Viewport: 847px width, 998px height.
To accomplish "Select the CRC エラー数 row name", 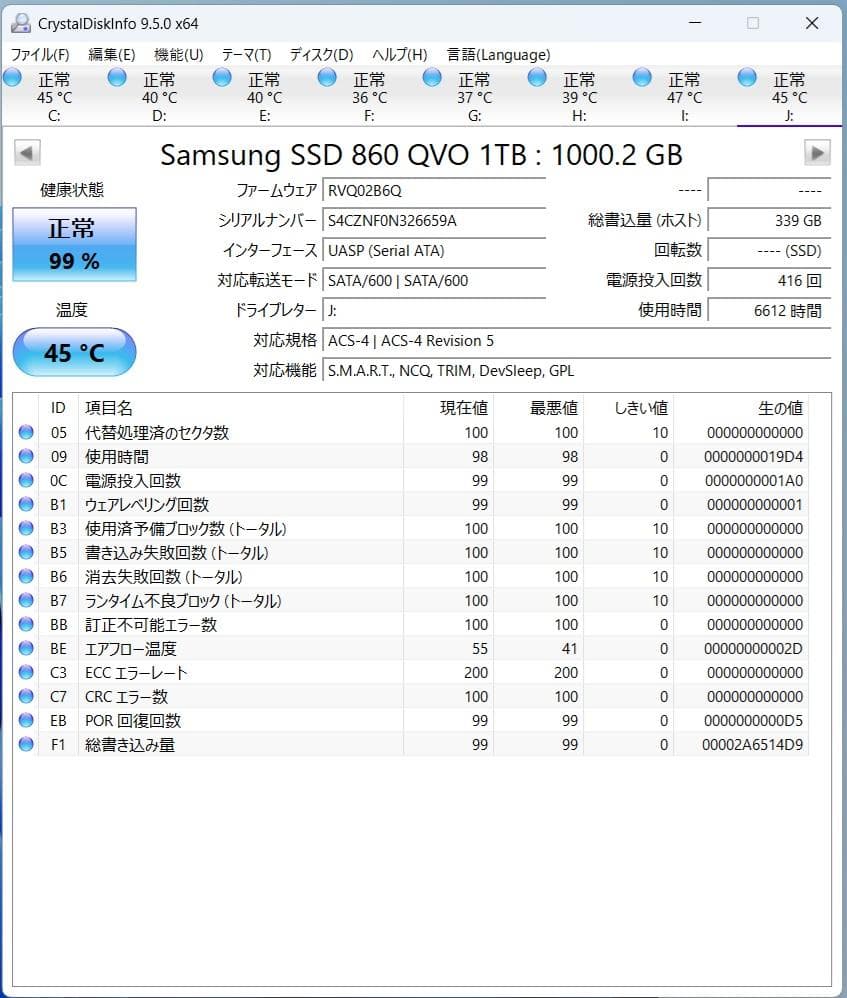I will pyautogui.click(x=127, y=697).
